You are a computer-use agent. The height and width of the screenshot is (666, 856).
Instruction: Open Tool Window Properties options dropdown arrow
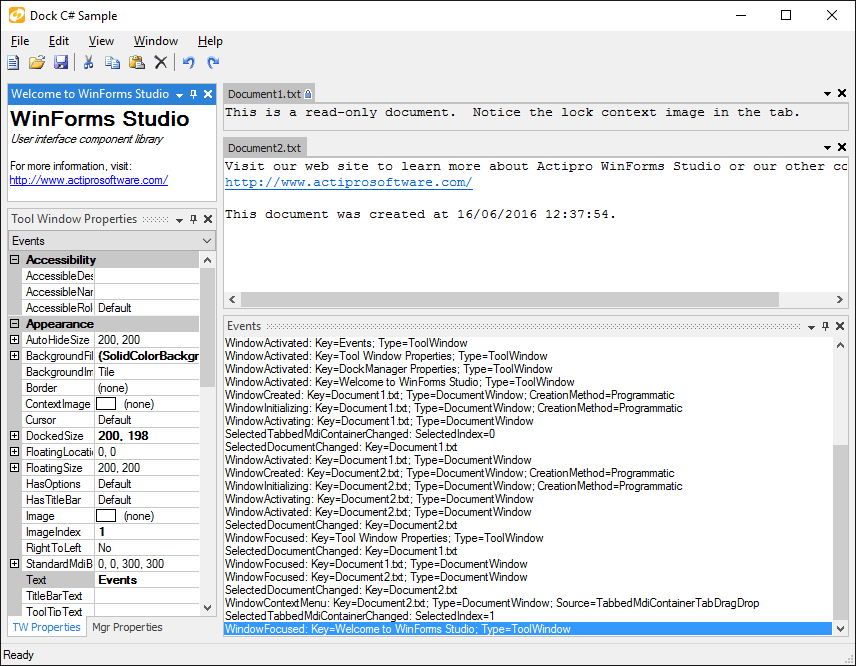(179, 220)
